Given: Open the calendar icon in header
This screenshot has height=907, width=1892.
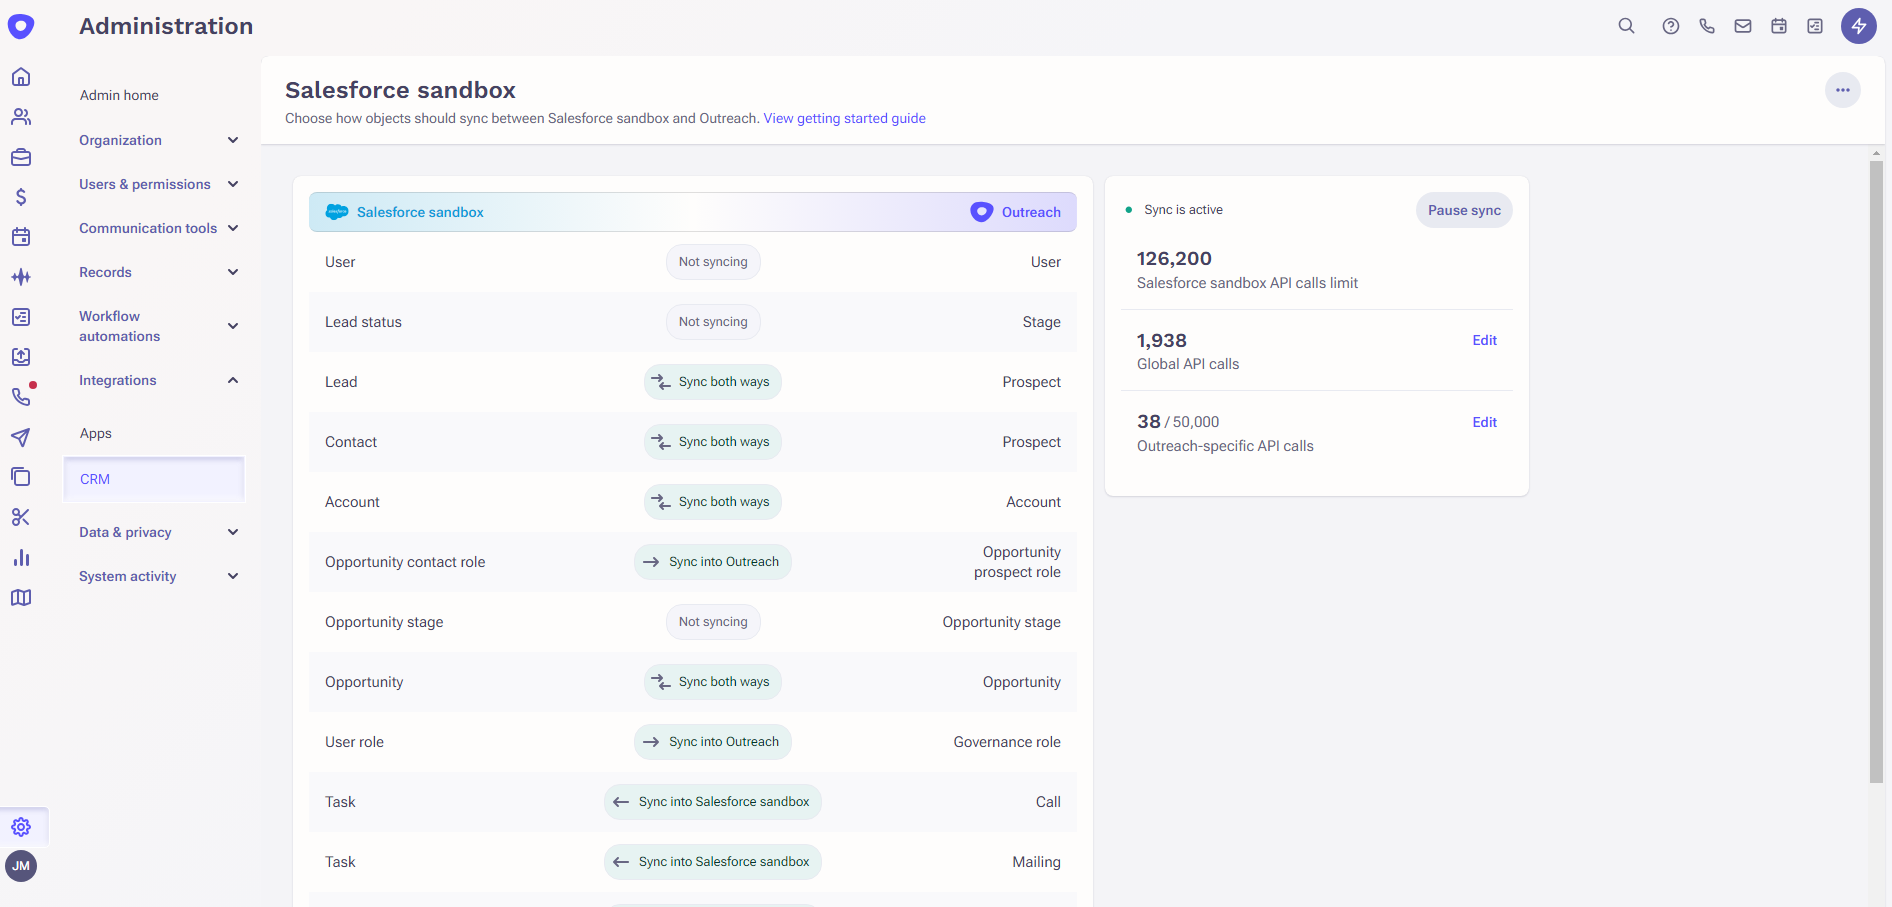Looking at the screenshot, I should click(1779, 26).
